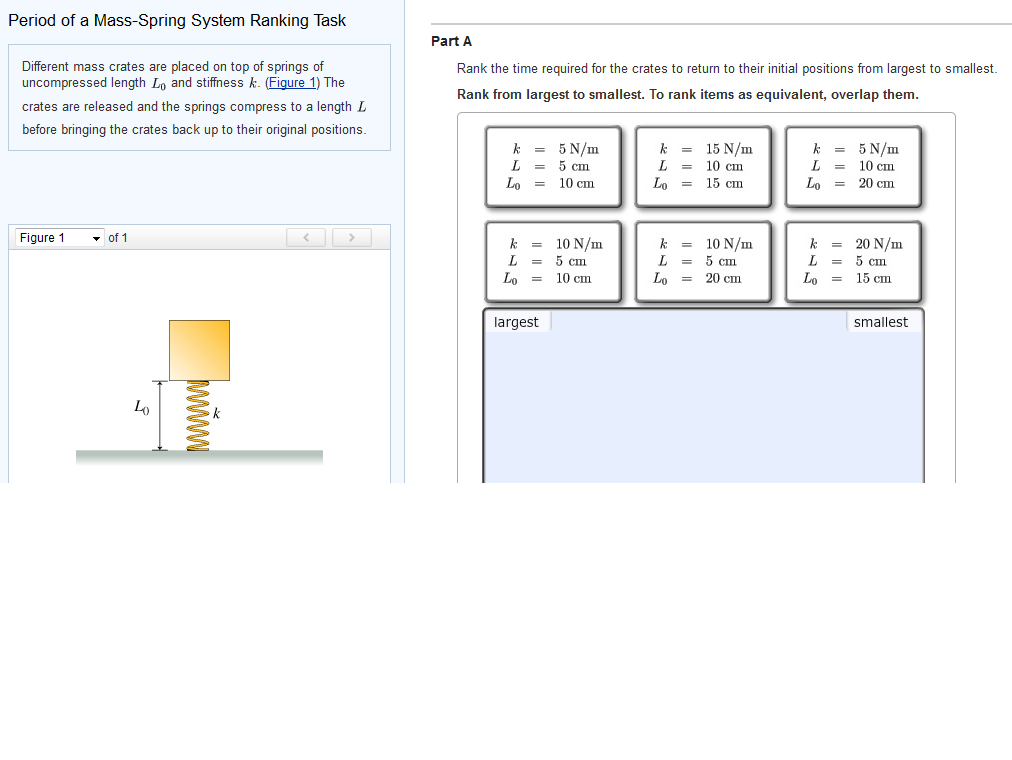Viewport: 1012px width, 760px height.
Task: Click the previous figure arrow icon
Action: coord(306,237)
